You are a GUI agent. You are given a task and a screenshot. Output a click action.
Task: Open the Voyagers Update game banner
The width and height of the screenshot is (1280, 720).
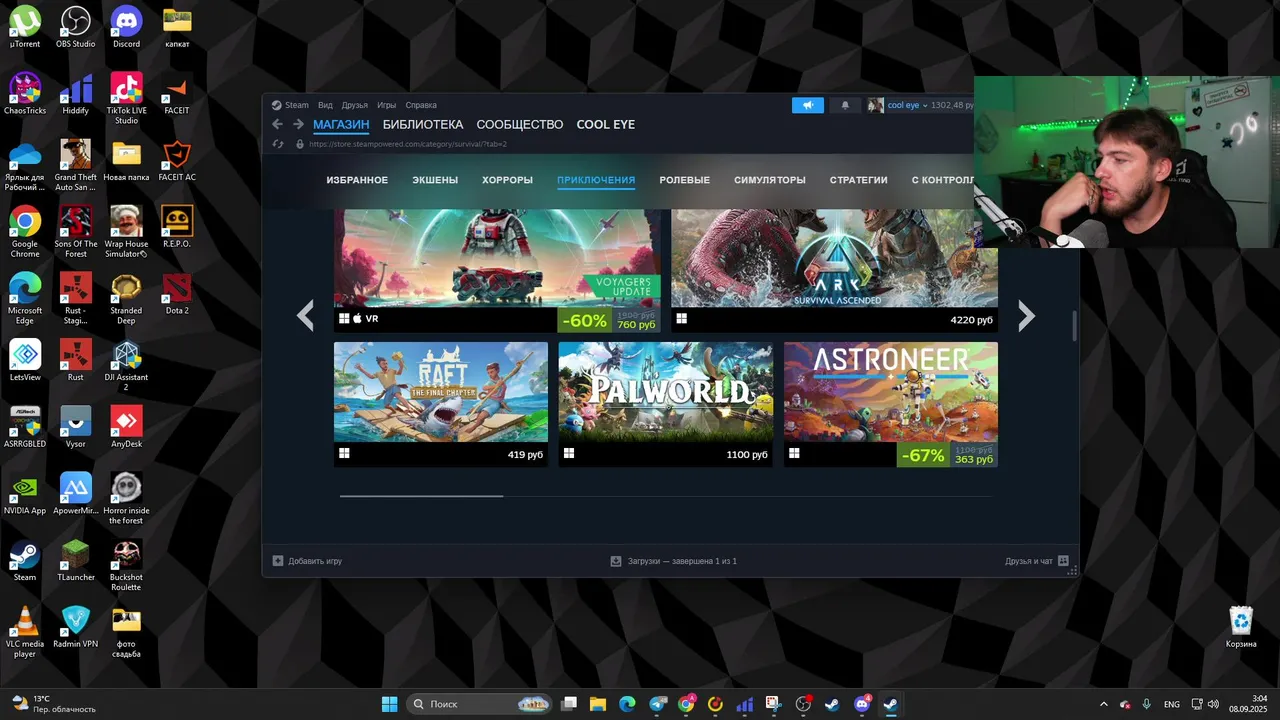tap(497, 271)
